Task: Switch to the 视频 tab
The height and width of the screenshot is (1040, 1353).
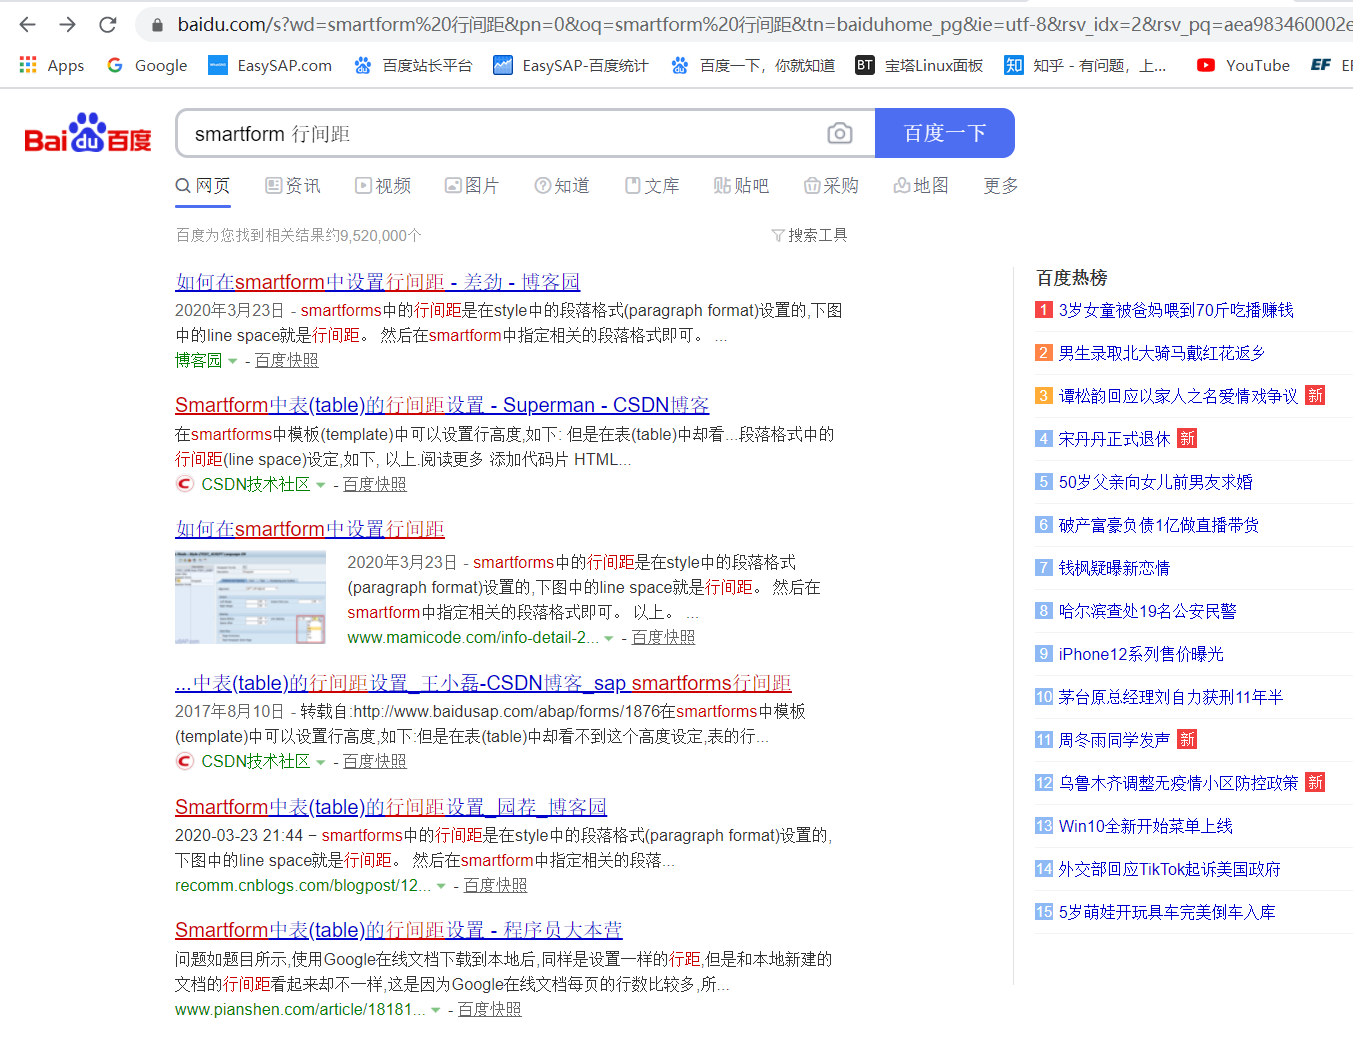Action: (x=383, y=186)
